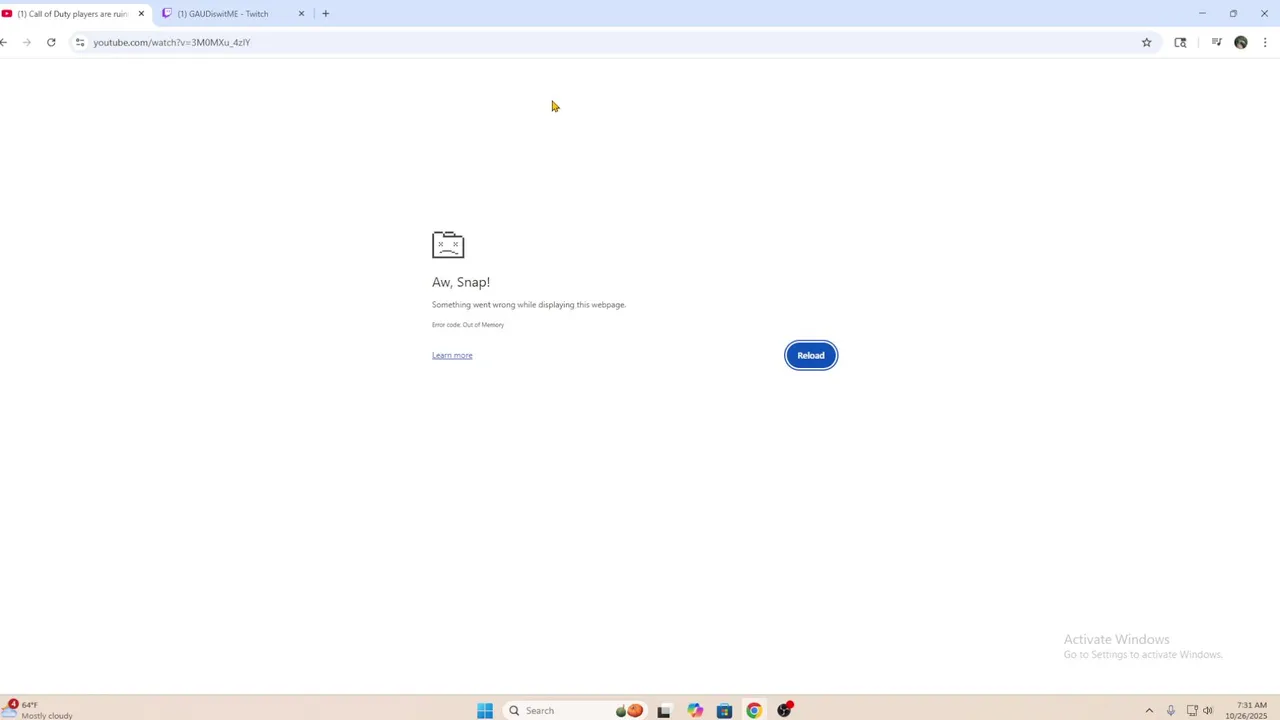Open Microsoft Store from the taskbar
The image size is (1280, 720).
tap(724, 711)
